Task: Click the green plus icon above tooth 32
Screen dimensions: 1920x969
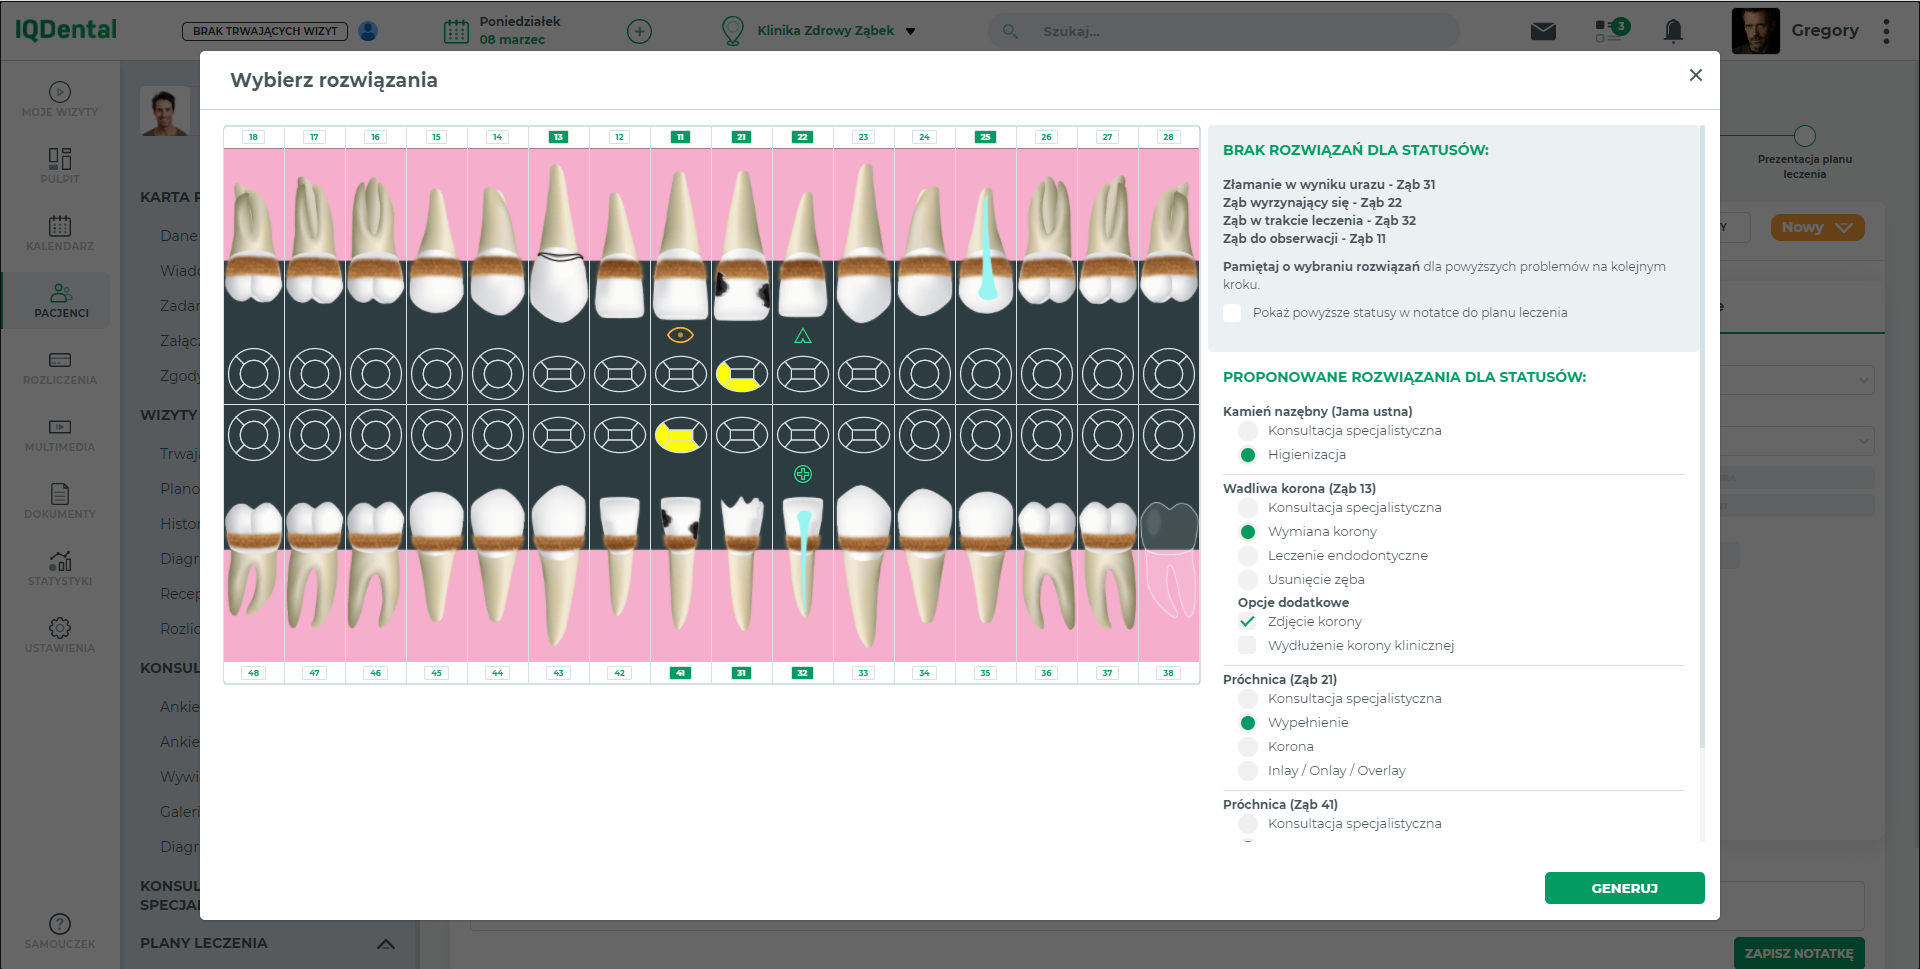Action: coord(802,474)
